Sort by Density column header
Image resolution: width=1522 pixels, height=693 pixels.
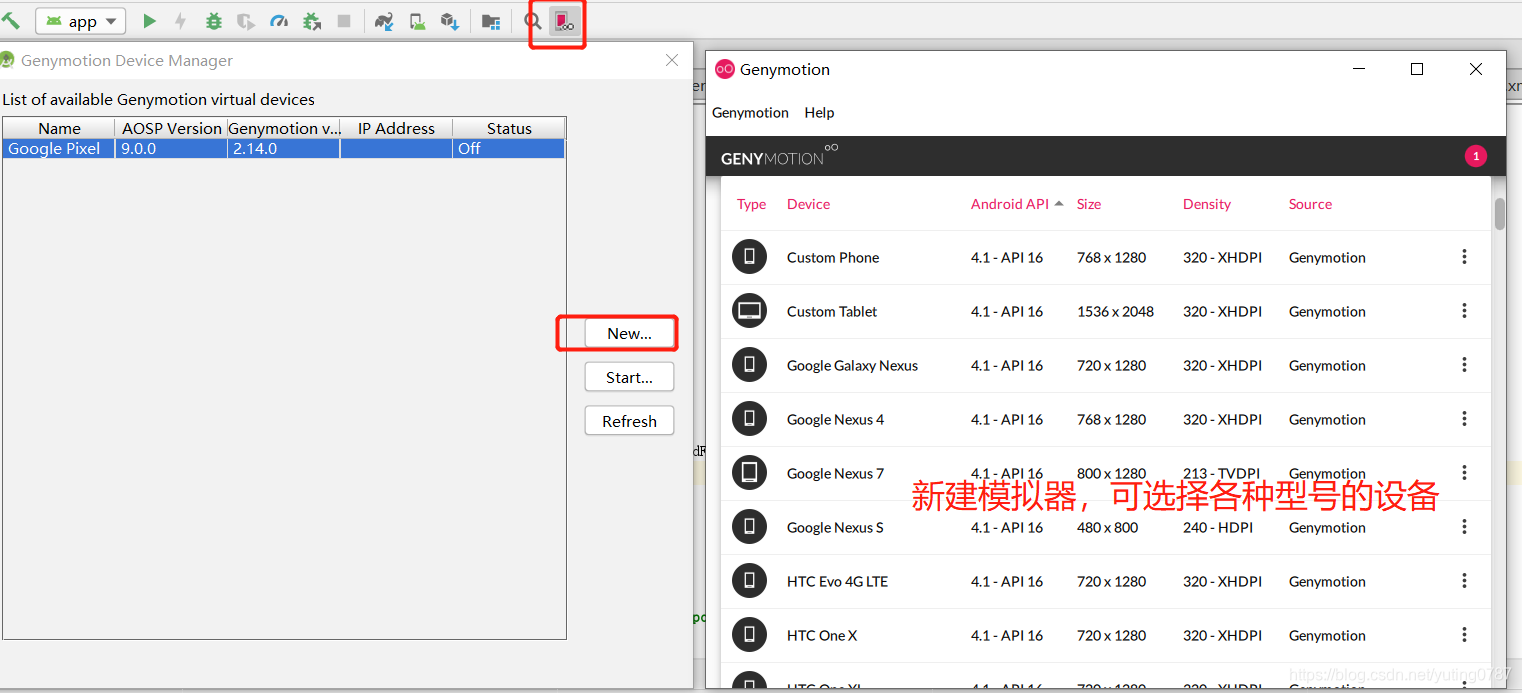tap(1207, 204)
